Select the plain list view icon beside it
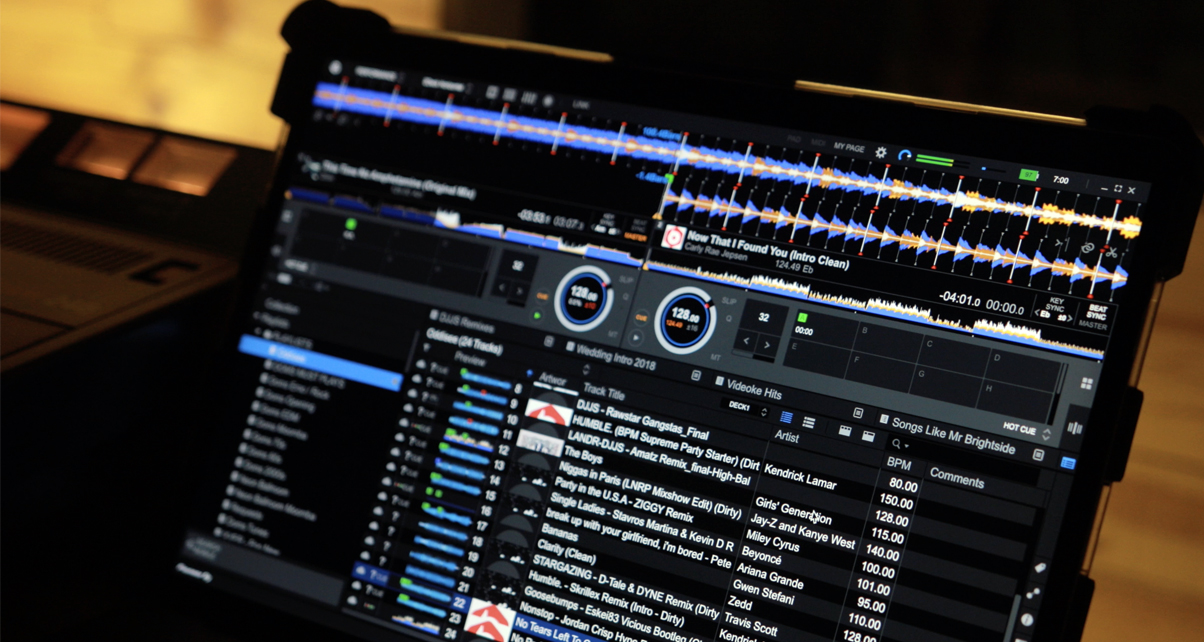Image resolution: width=1204 pixels, height=642 pixels. (808, 424)
